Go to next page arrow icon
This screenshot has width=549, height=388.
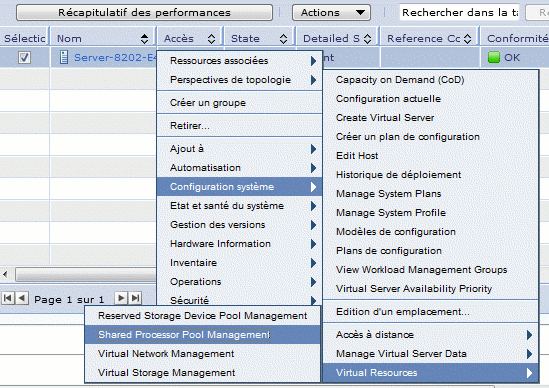pos(121,298)
